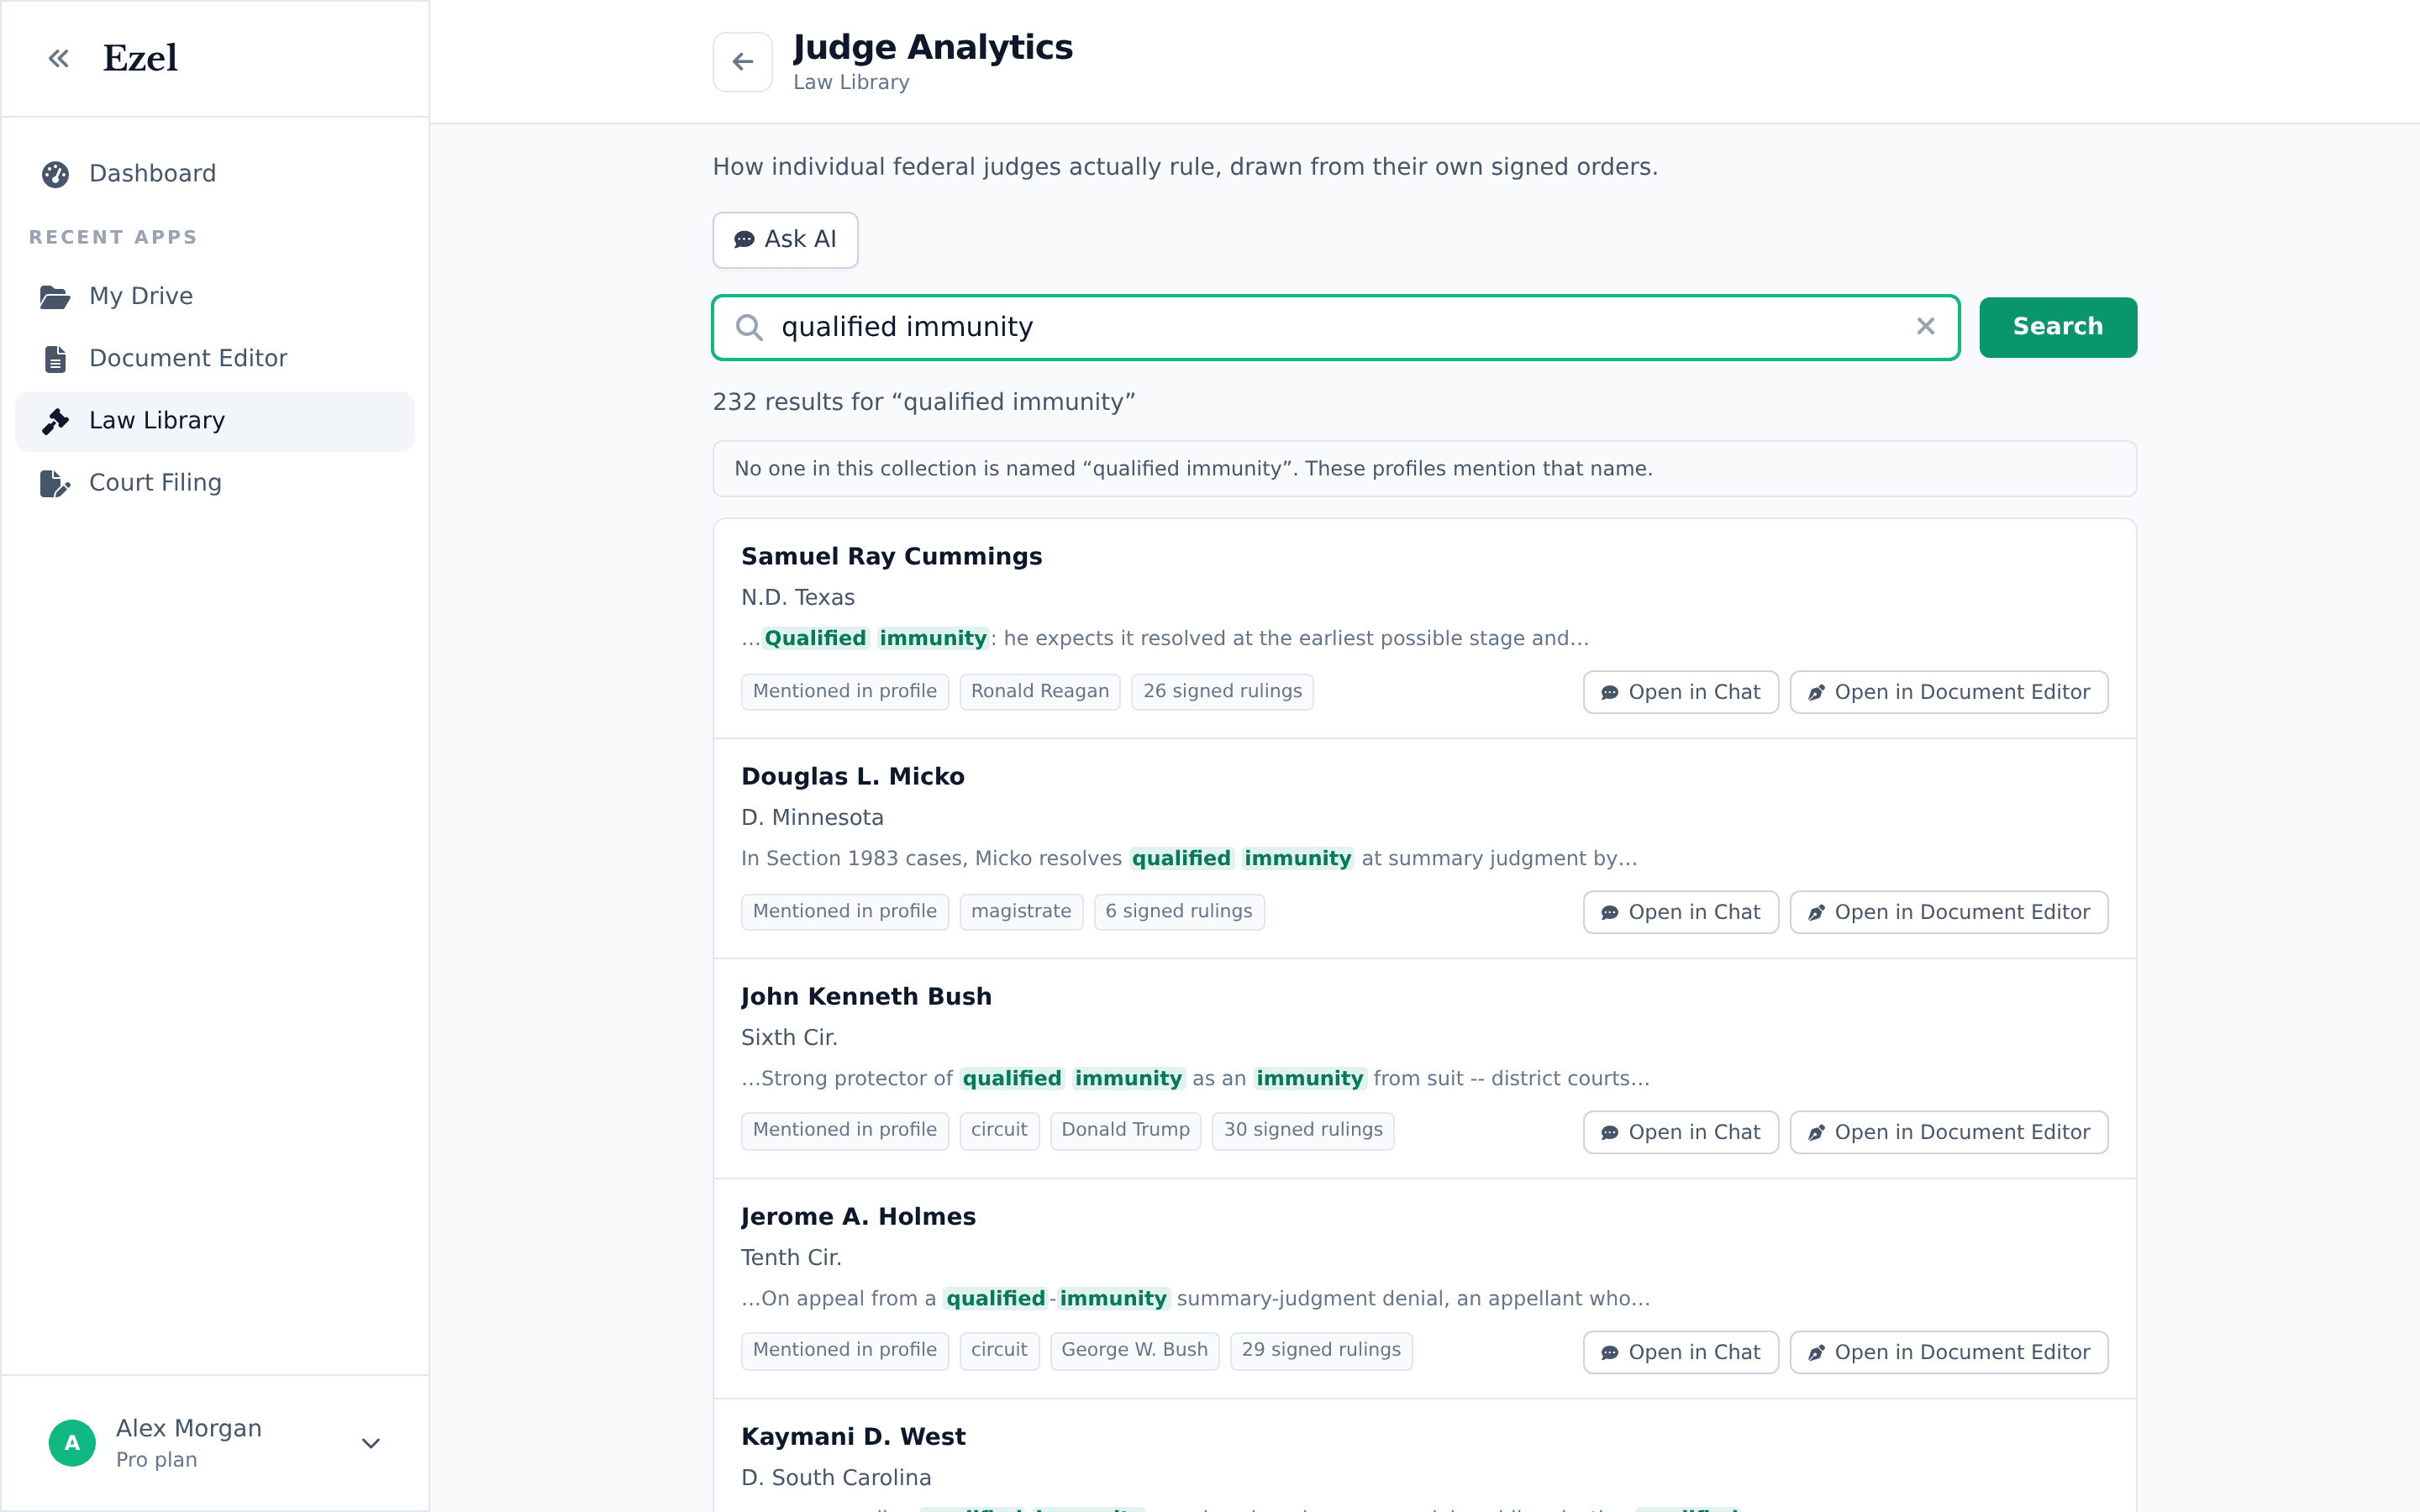Click the magistrate tag

click(x=1021, y=911)
